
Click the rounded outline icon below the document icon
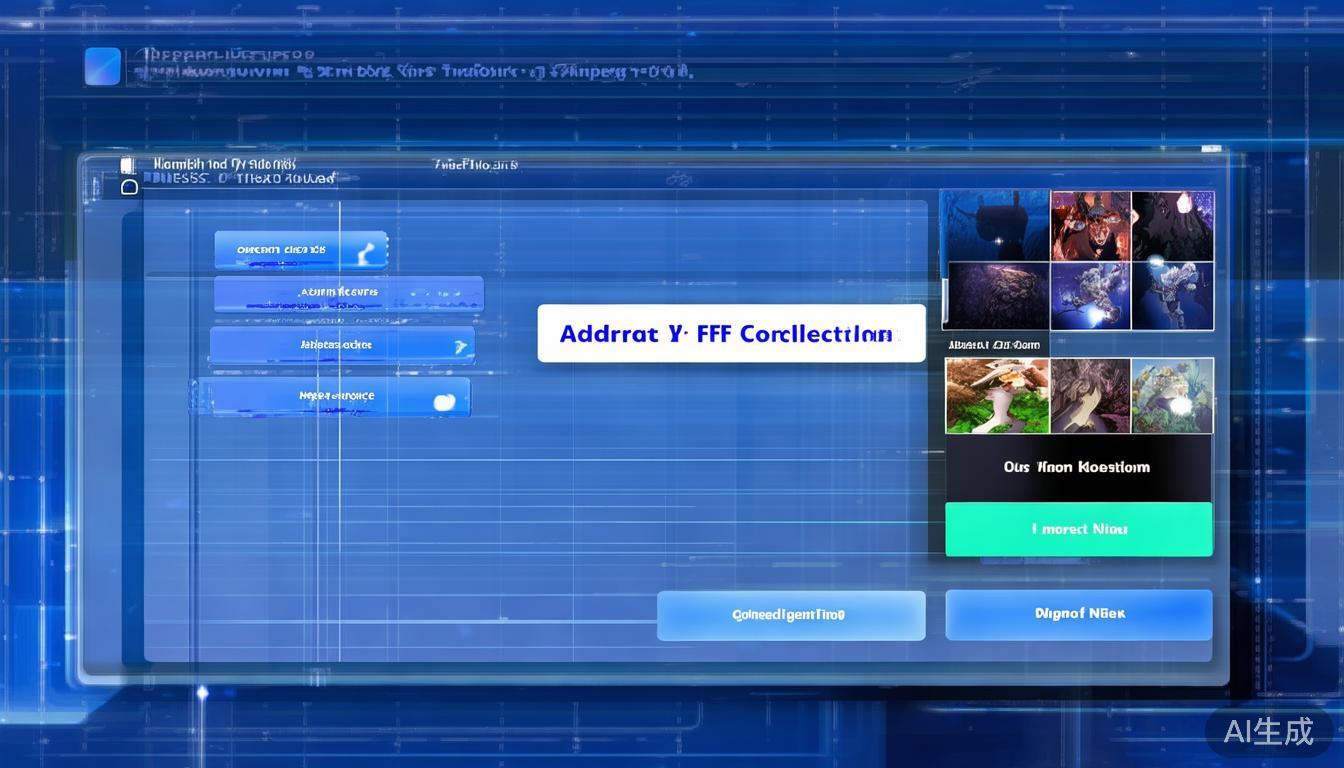[x=129, y=187]
